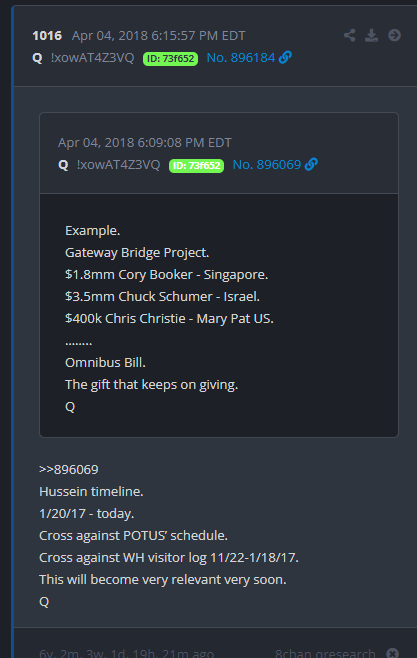
Task: Click the quoted timestamp 6:09:08 PM EDT
Action: pos(184,143)
